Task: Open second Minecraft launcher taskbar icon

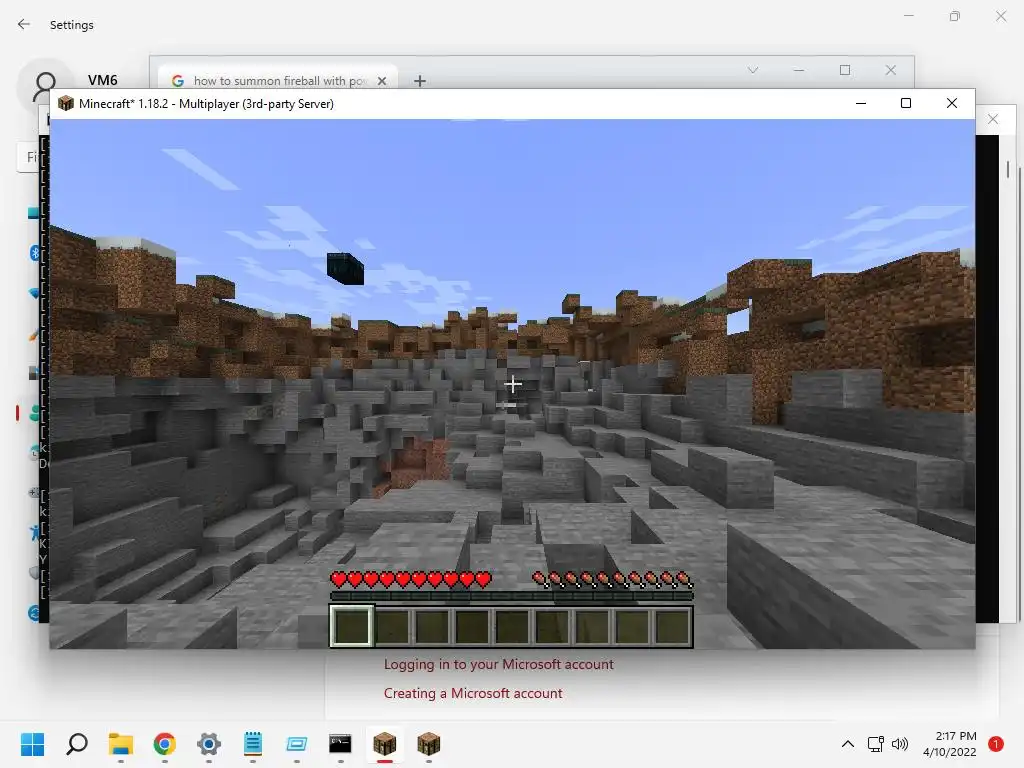Action: click(428, 744)
